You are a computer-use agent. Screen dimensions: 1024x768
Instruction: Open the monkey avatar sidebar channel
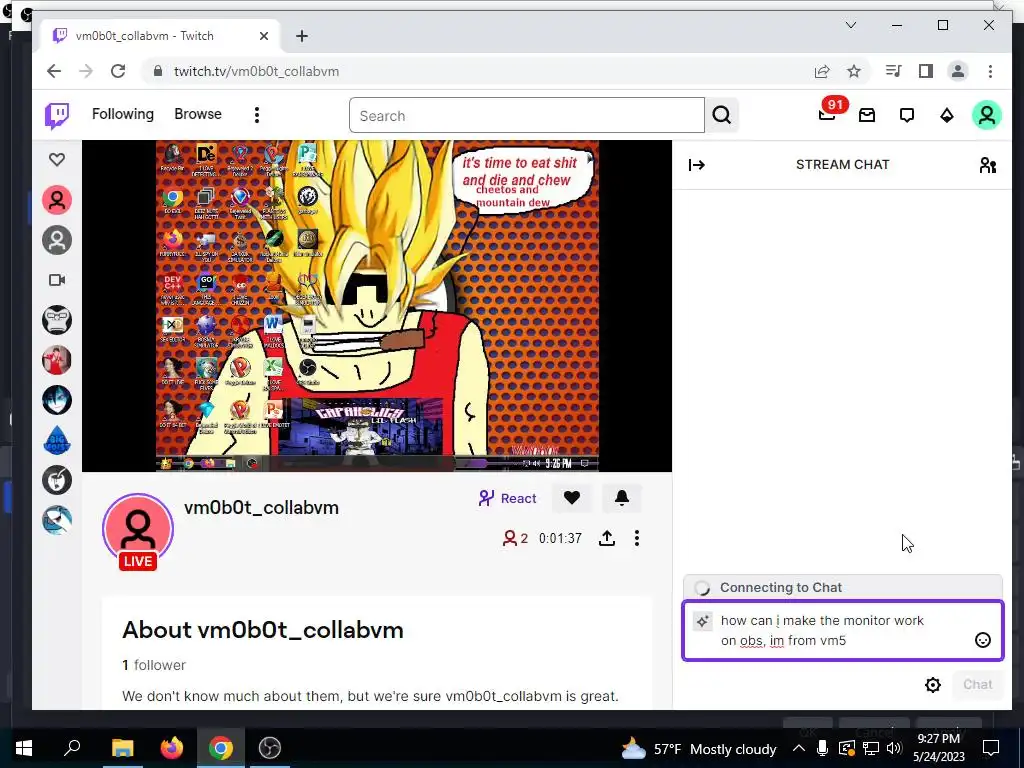point(57,320)
